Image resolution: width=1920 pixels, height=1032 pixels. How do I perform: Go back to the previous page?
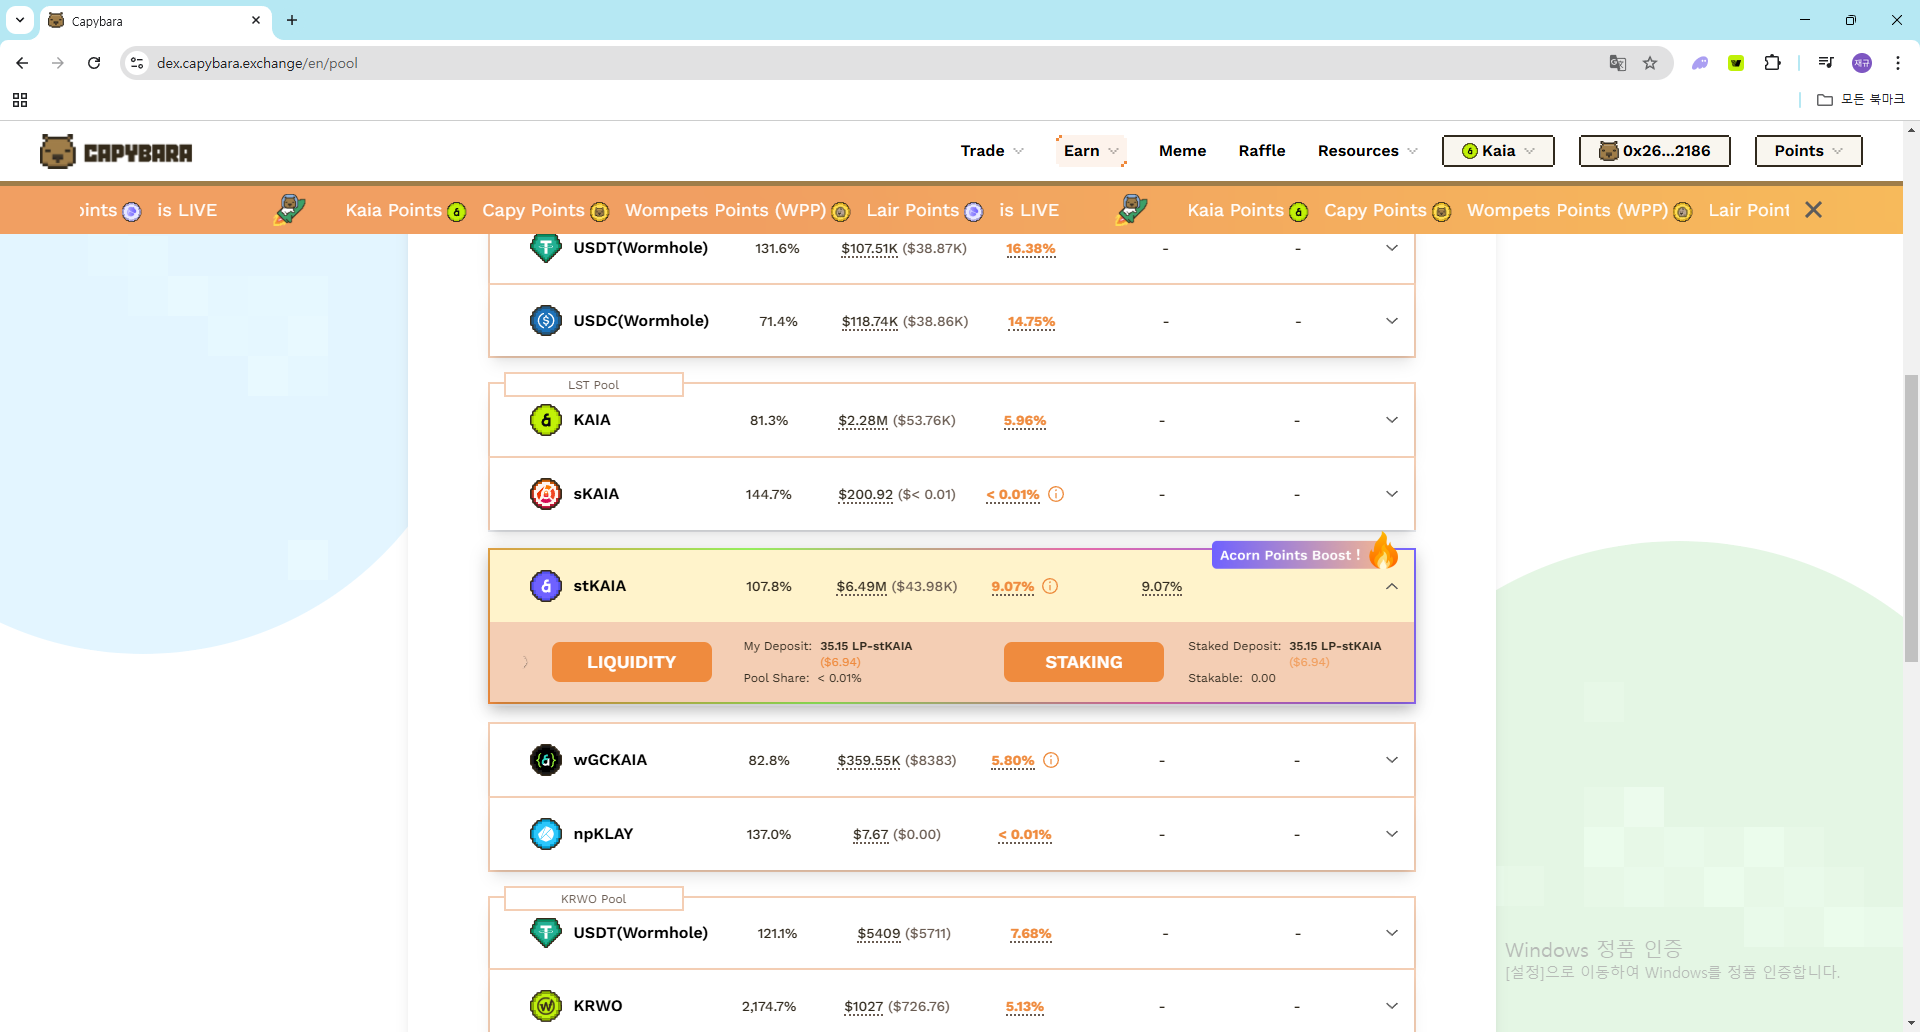coord(22,63)
